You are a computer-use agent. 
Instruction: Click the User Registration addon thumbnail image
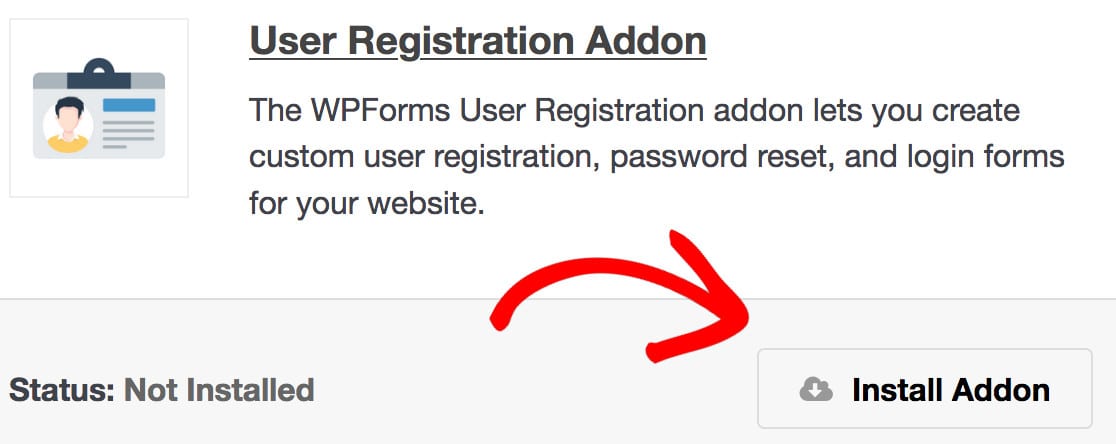tap(98, 107)
